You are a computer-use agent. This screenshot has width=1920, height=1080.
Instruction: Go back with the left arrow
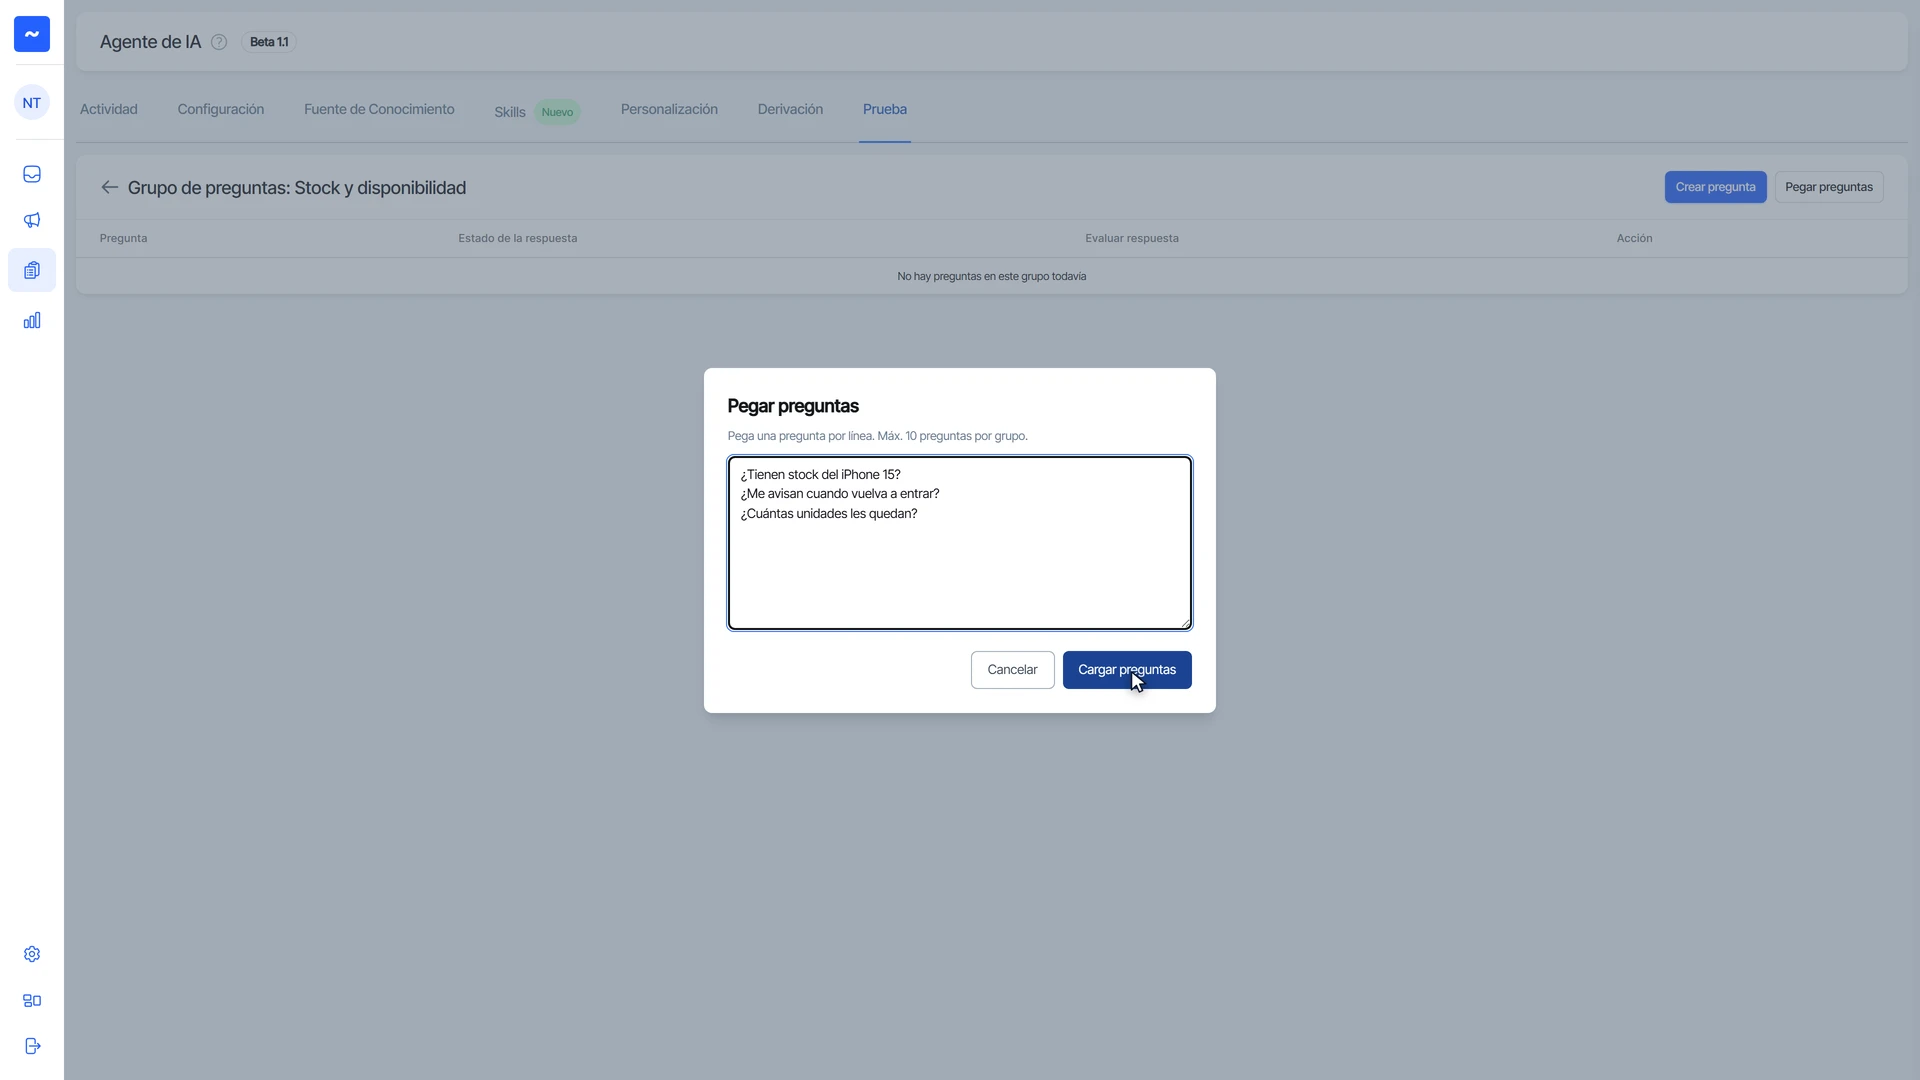tap(110, 187)
